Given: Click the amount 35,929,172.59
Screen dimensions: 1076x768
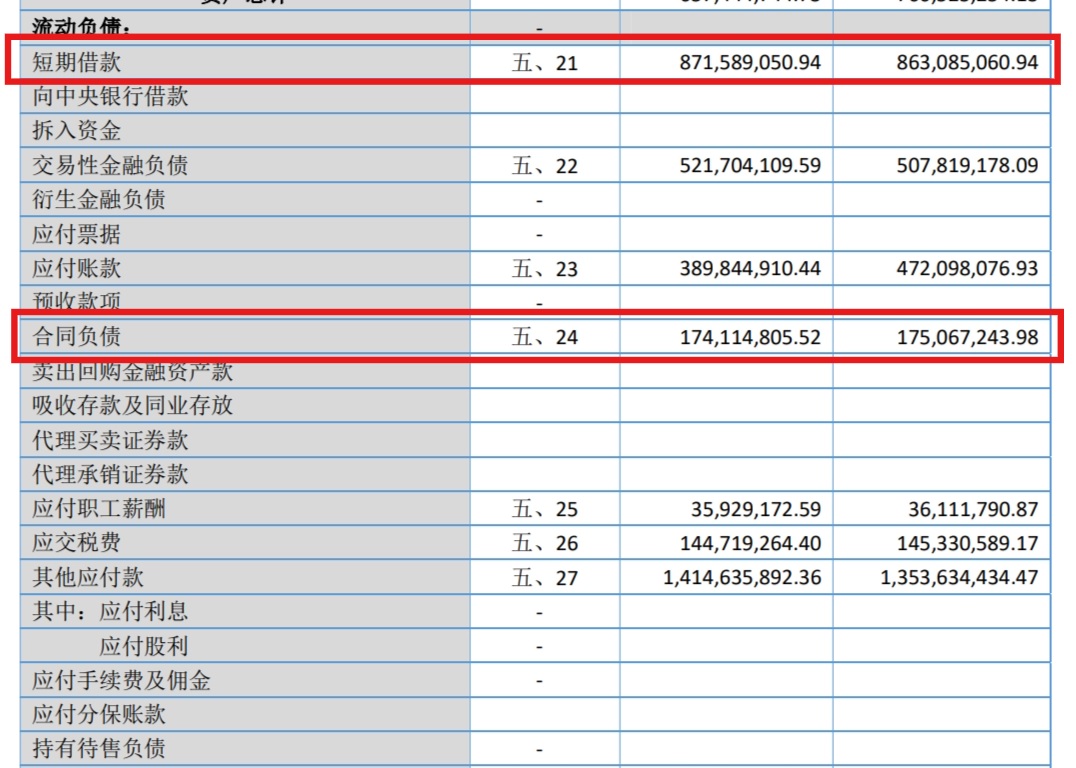Looking at the screenshot, I should pos(756,509).
